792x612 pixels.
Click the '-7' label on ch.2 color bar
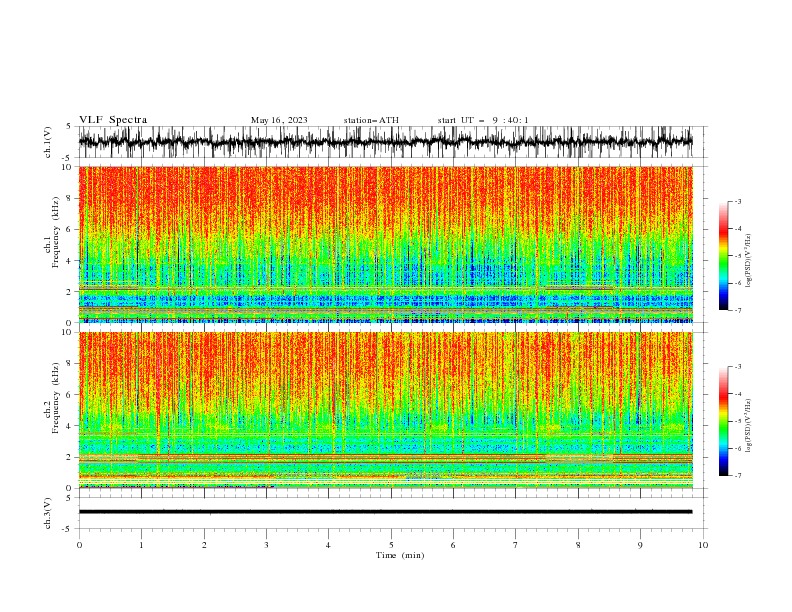tap(737, 476)
